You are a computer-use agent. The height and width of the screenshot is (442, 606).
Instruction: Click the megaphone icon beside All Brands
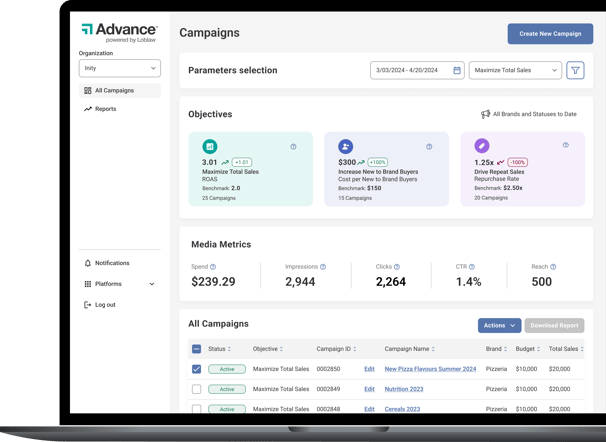485,114
